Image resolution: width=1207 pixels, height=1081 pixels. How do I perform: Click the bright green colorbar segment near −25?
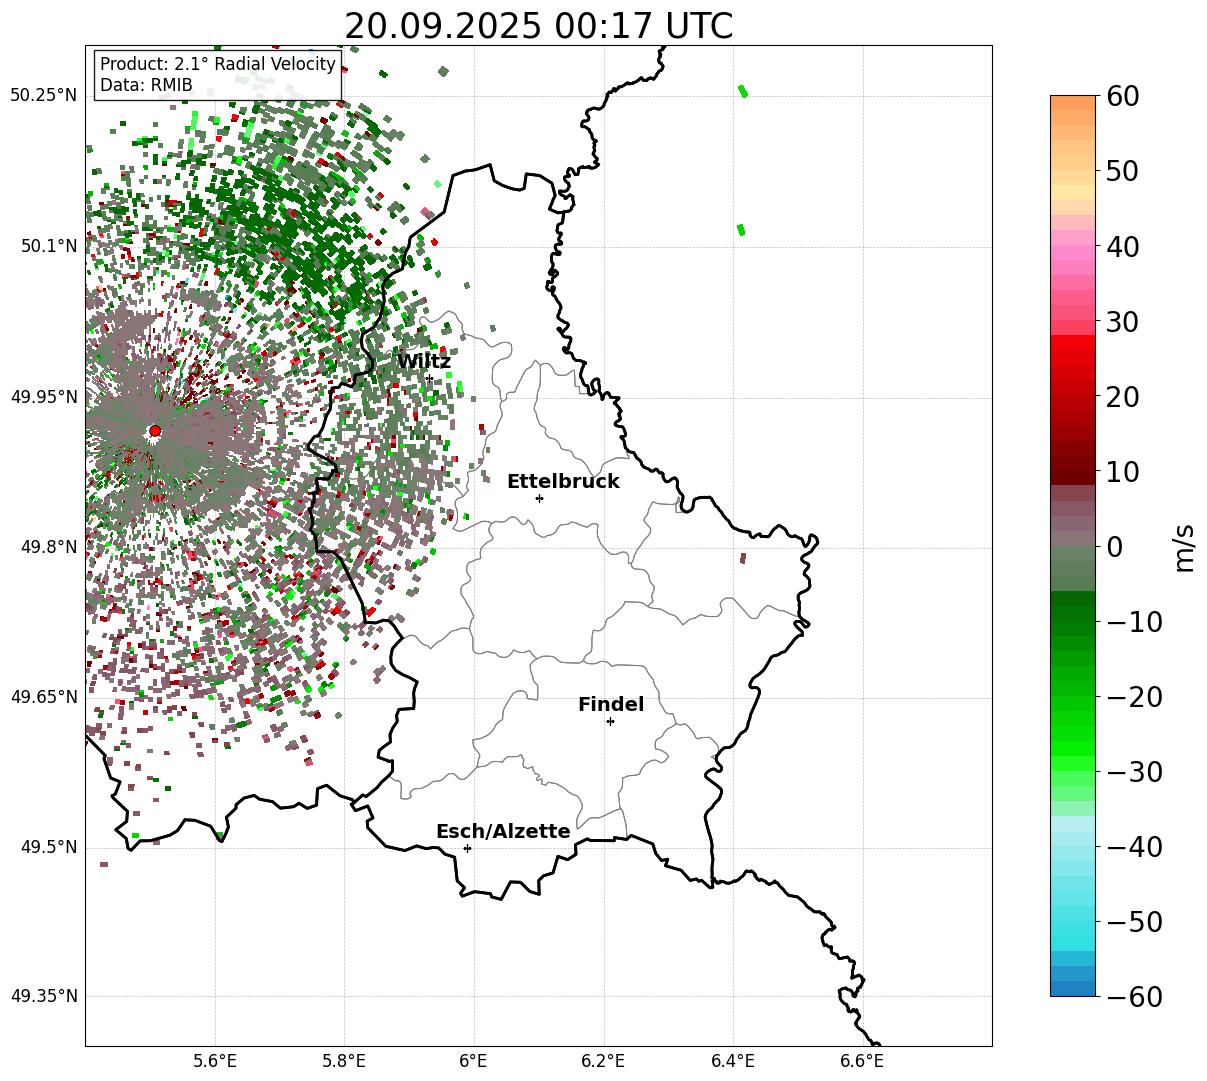point(1073,733)
